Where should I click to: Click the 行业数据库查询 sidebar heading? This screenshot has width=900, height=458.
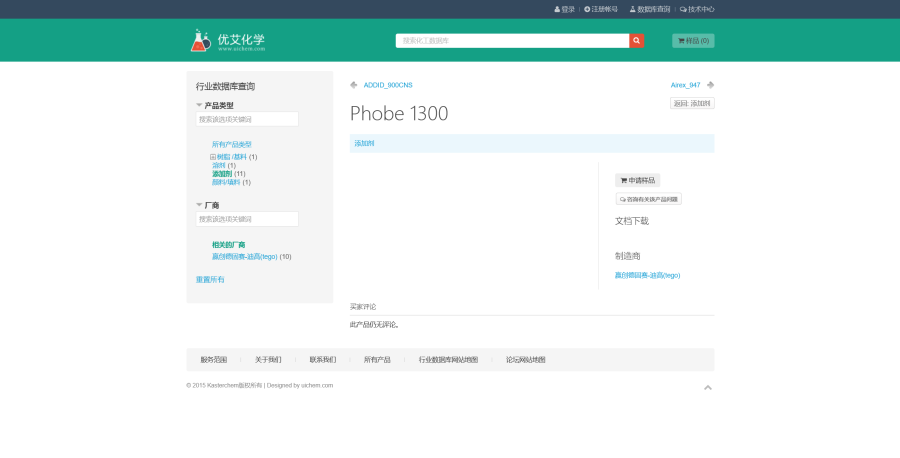coord(225,87)
